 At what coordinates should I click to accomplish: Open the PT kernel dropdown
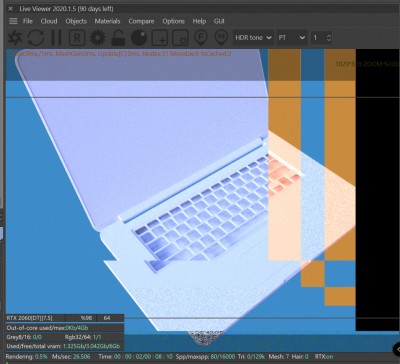coord(292,38)
